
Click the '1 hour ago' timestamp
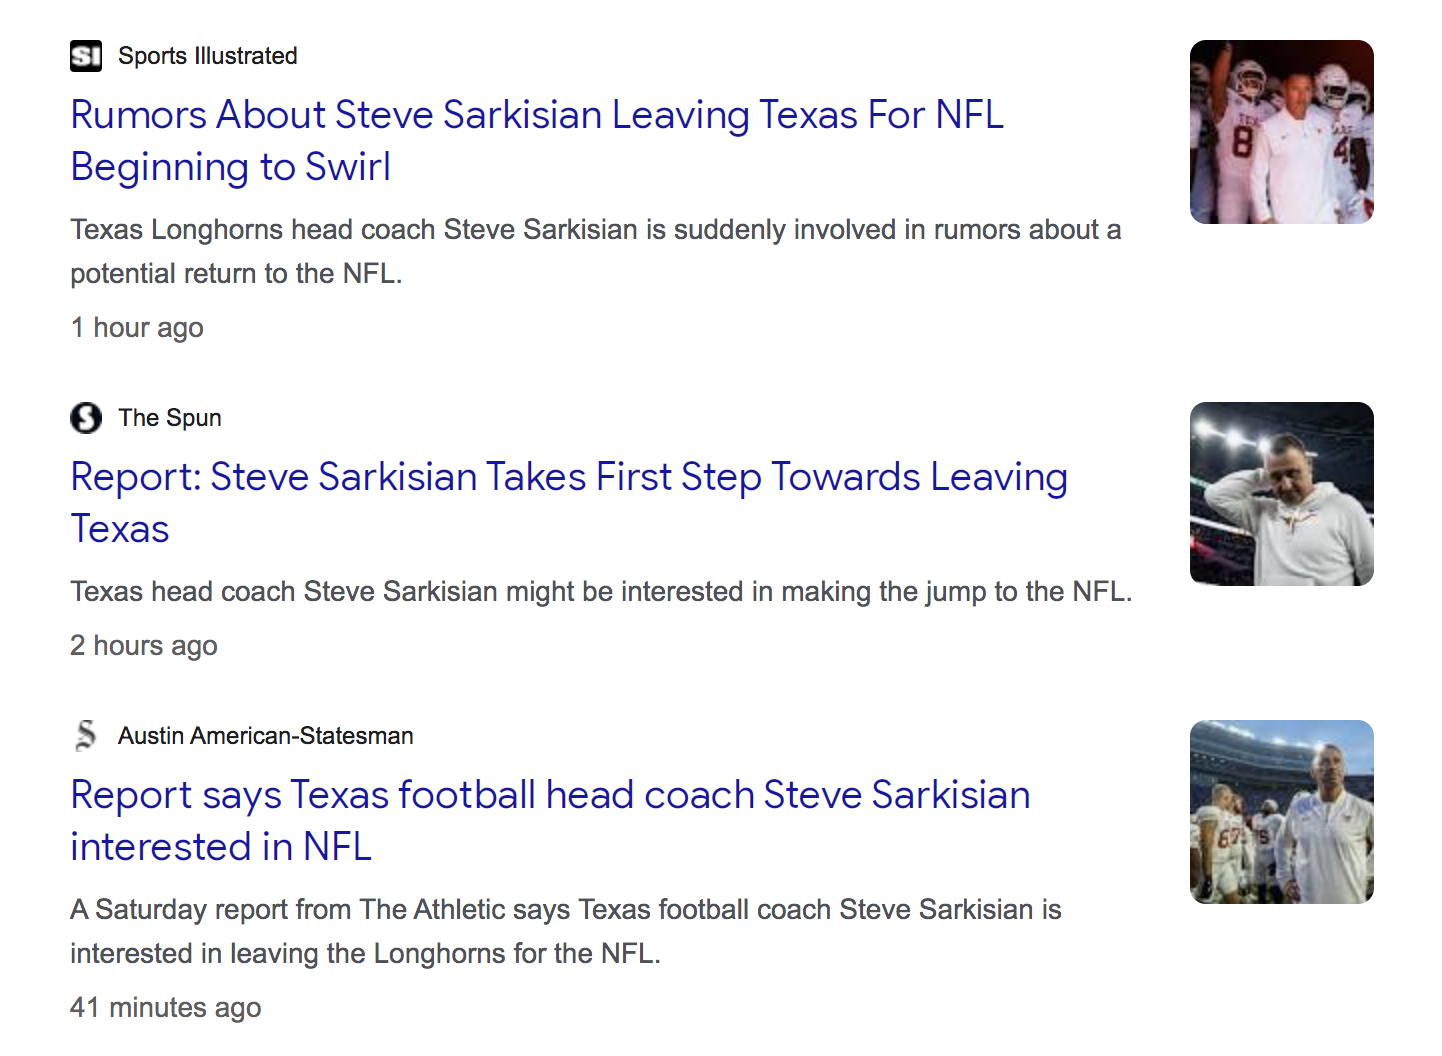pyautogui.click(x=137, y=328)
